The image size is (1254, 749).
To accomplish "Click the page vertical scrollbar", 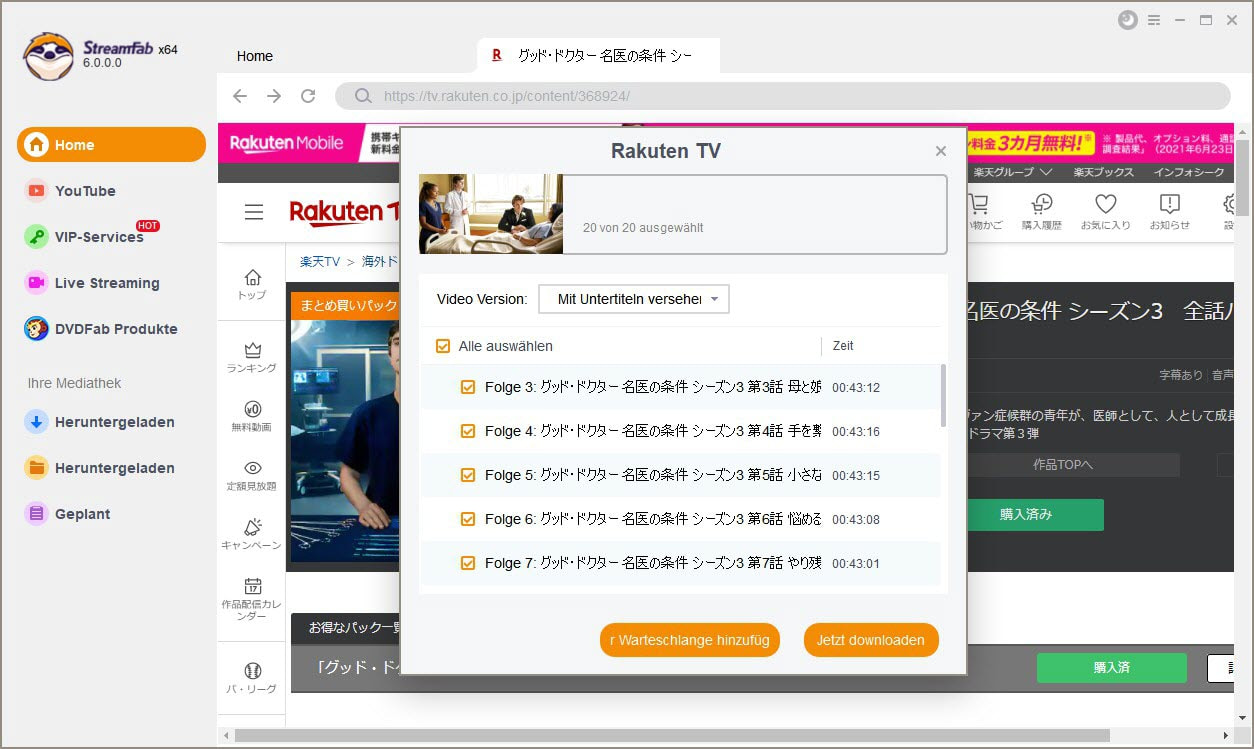I will point(1242,178).
